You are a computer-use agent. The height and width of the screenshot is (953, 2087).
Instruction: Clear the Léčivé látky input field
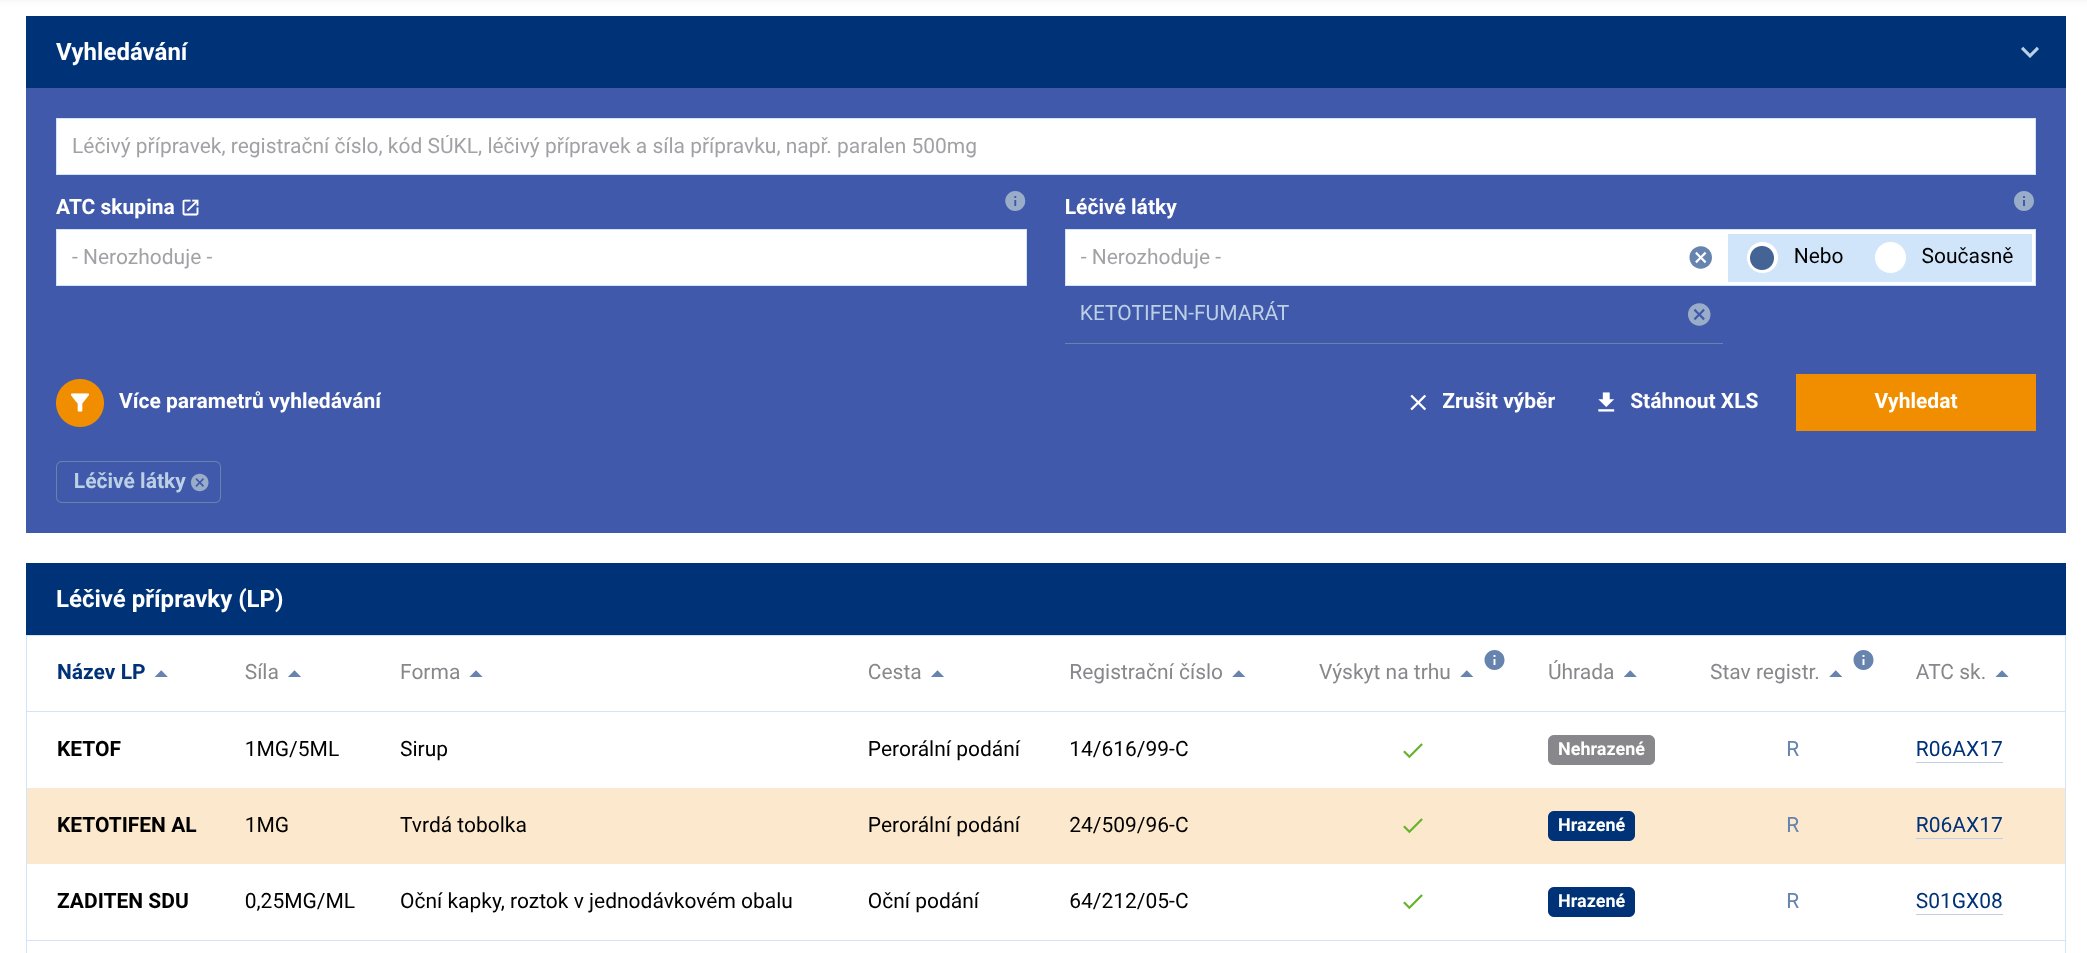1700,258
